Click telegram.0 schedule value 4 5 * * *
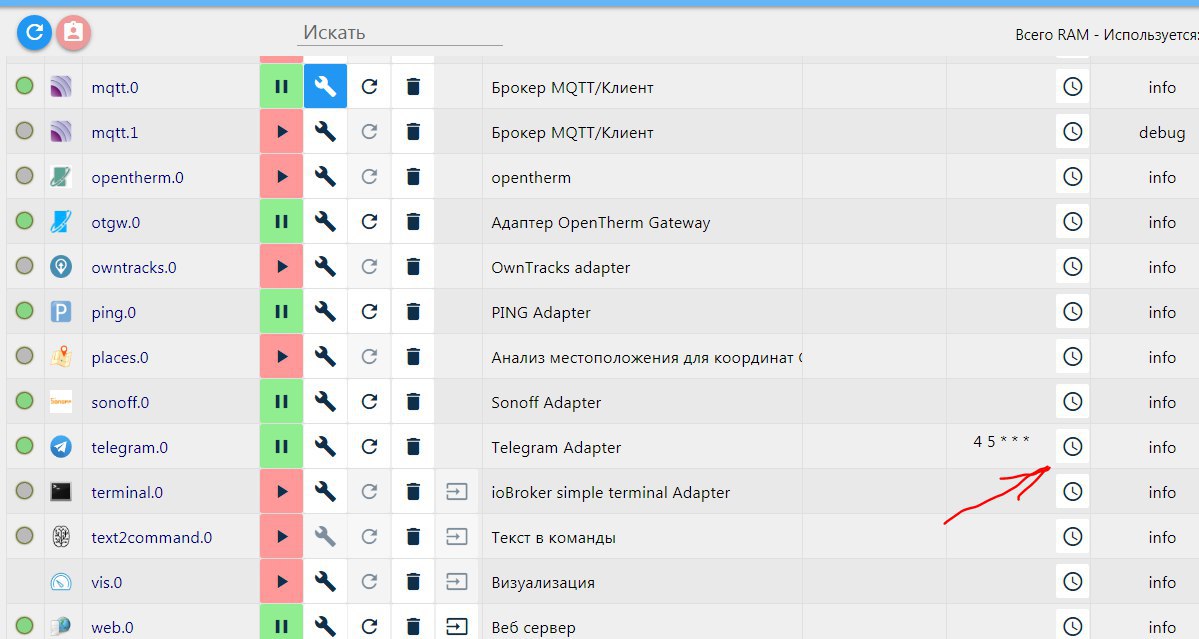This screenshot has height=639, width=1199. pos(1001,441)
